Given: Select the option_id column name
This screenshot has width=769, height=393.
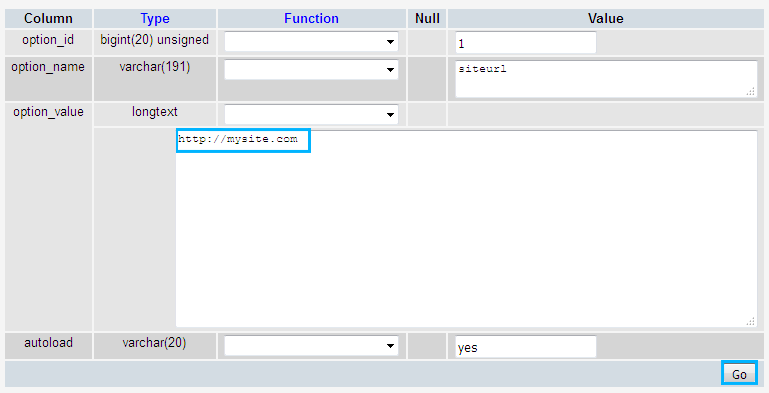Looking at the screenshot, I should [x=48, y=40].
